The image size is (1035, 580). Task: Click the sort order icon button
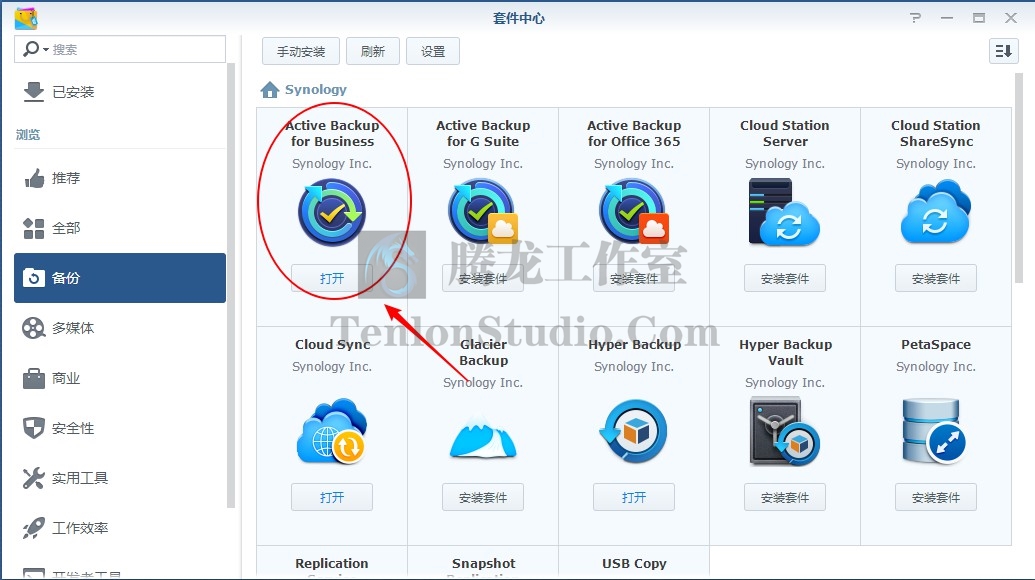pyautogui.click(x=1003, y=51)
